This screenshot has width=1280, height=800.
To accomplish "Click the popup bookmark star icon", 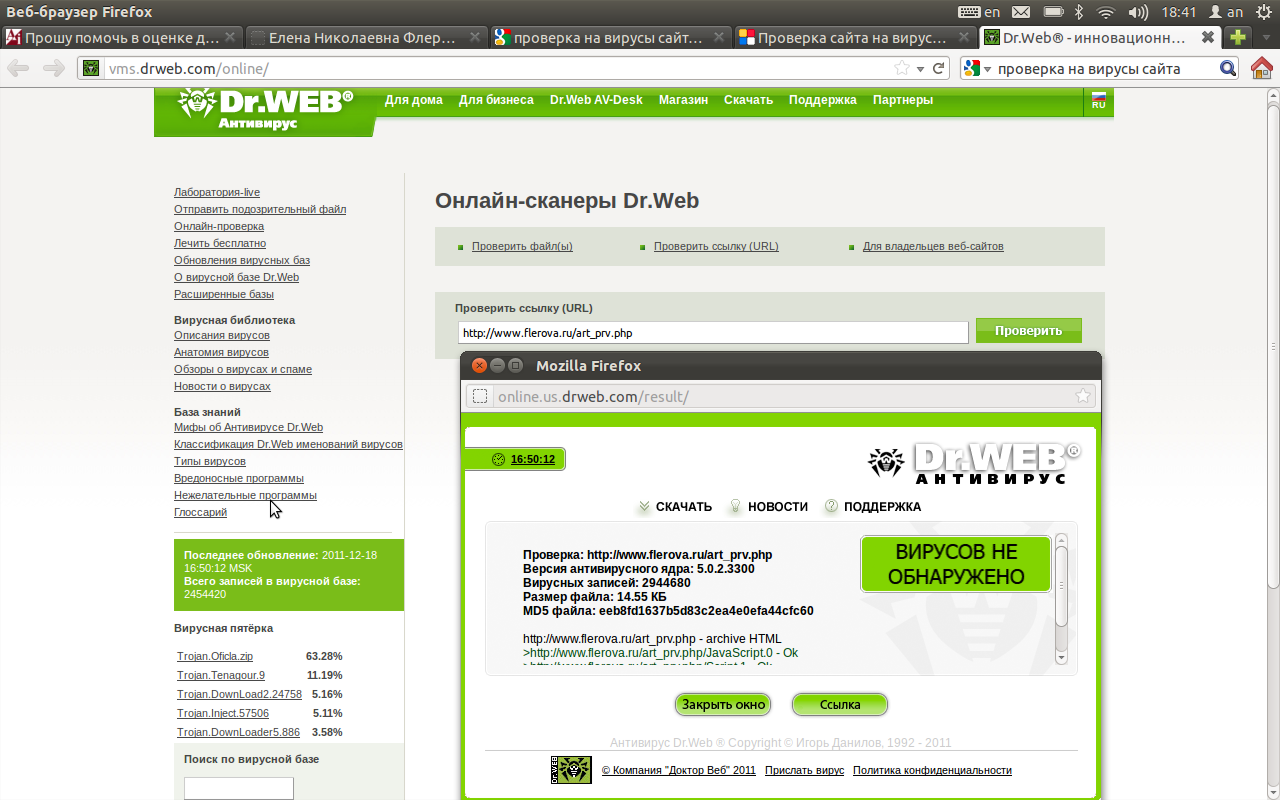I will [1082, 396].
